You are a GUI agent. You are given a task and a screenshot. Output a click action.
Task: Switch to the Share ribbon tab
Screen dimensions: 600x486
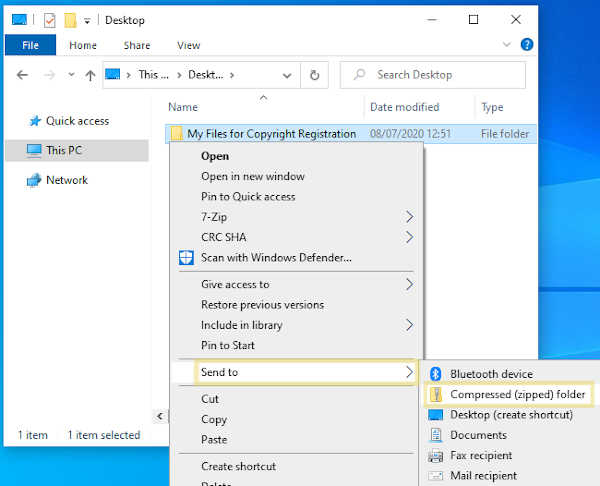pyautogui.click(x=137, y=45)
